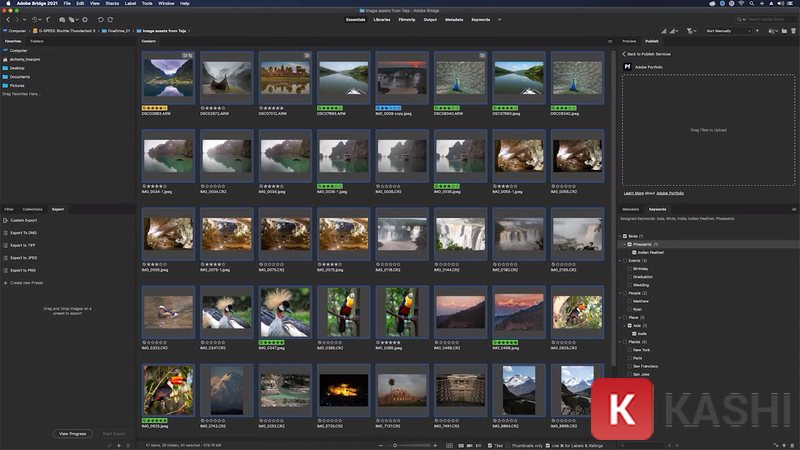Select the peacock thumbnail DSC08340.ARW
Viewport: 800px width, 450px height.
[460, 78]
